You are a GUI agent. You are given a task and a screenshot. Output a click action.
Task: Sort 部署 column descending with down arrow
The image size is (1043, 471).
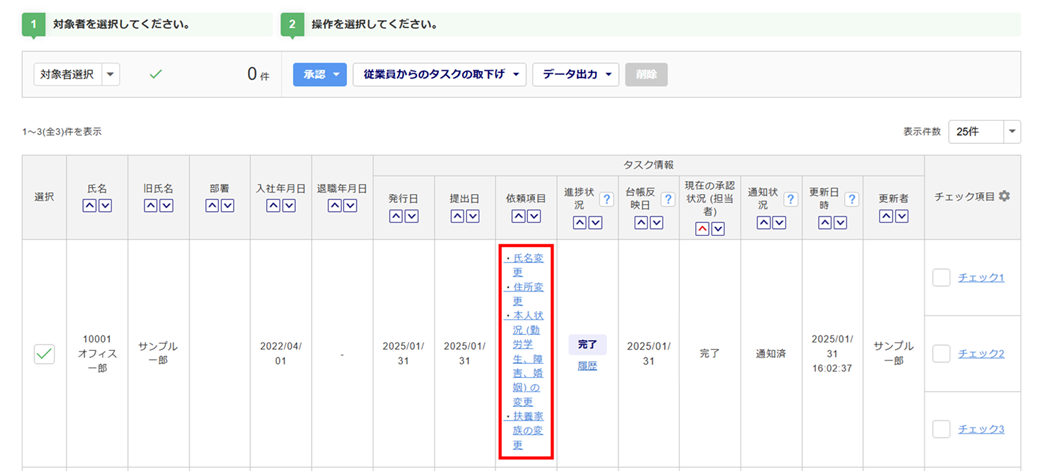coord(228,206)
